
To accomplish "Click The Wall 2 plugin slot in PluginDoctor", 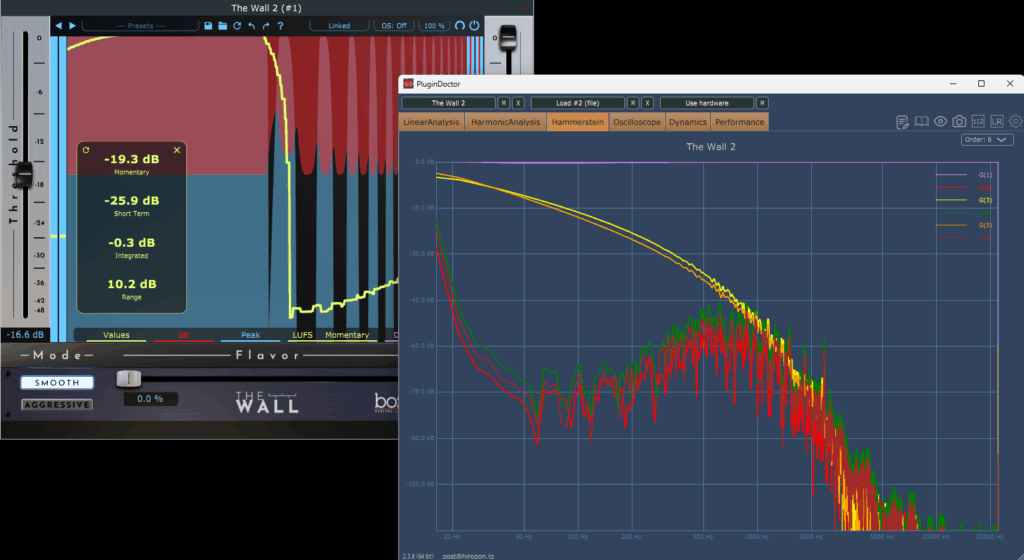I will point(448,103).
